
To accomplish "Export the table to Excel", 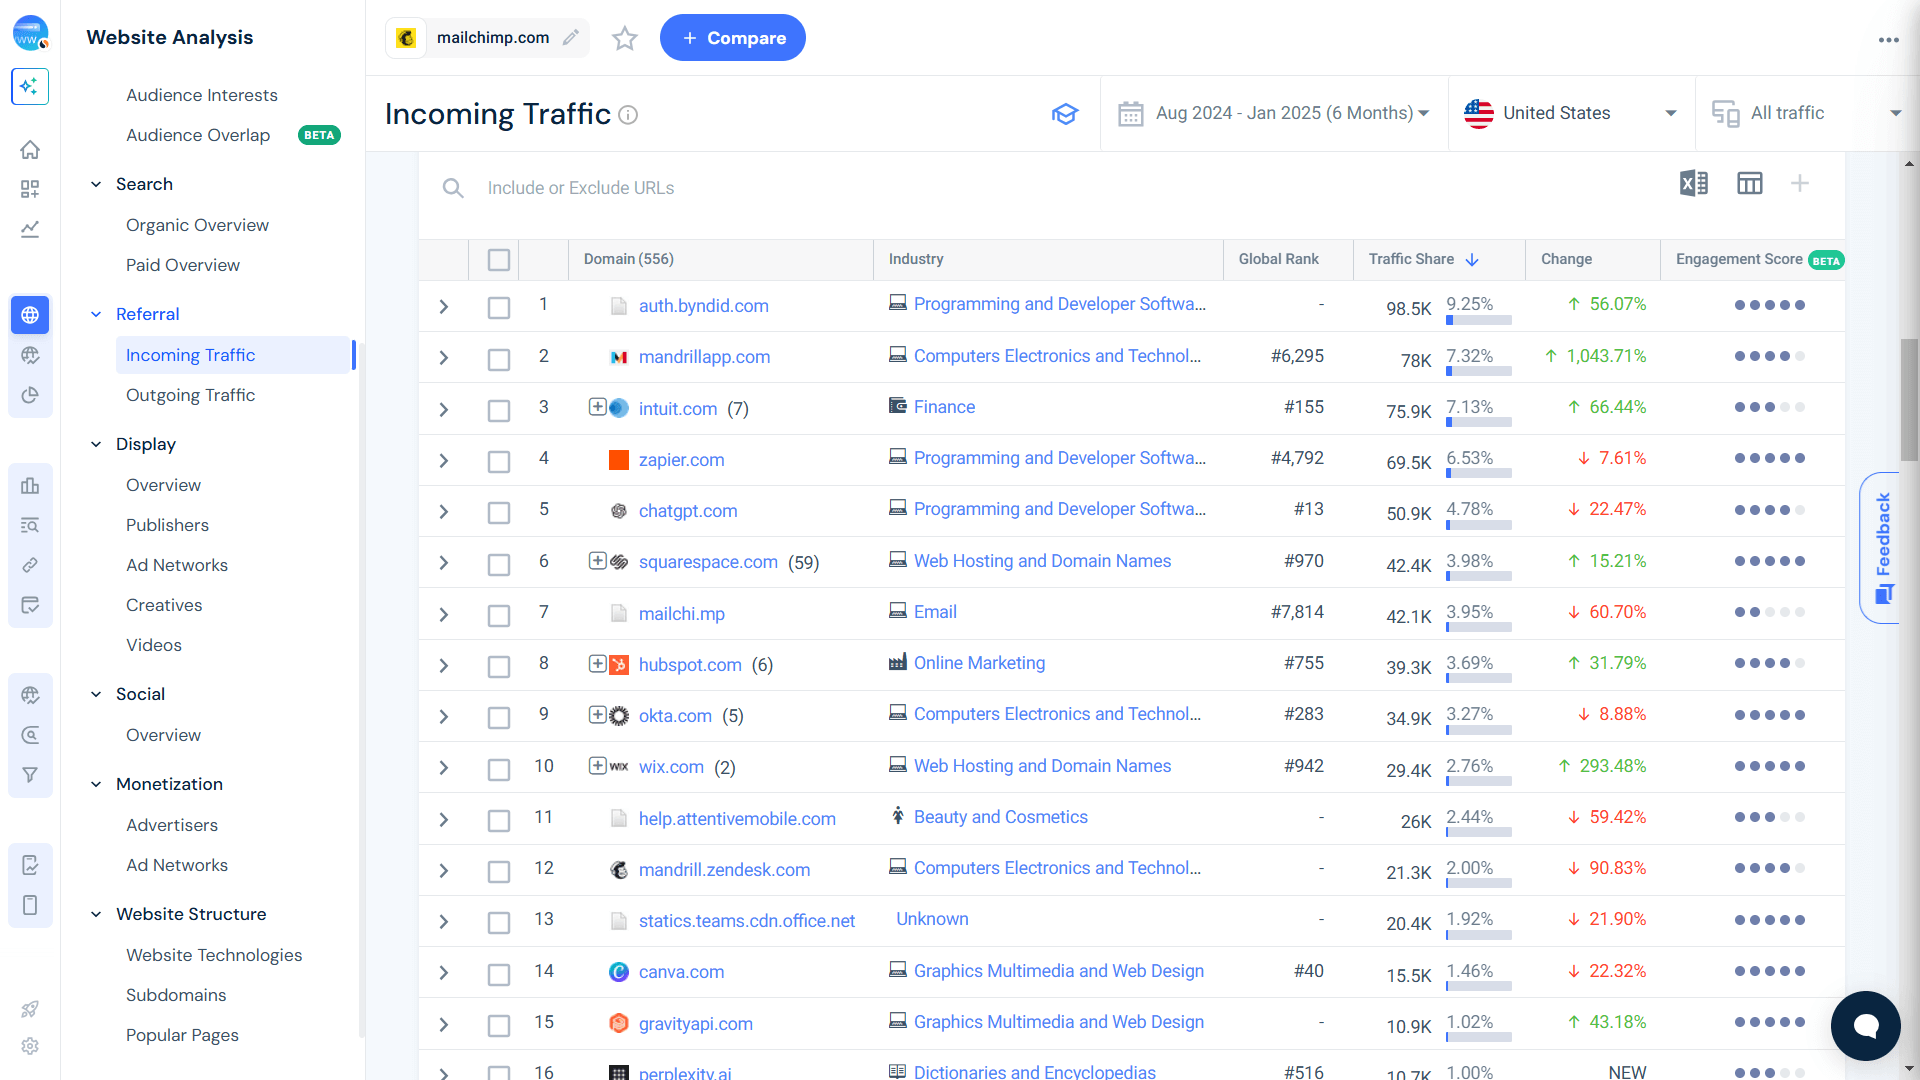I will click(1694, 183).
